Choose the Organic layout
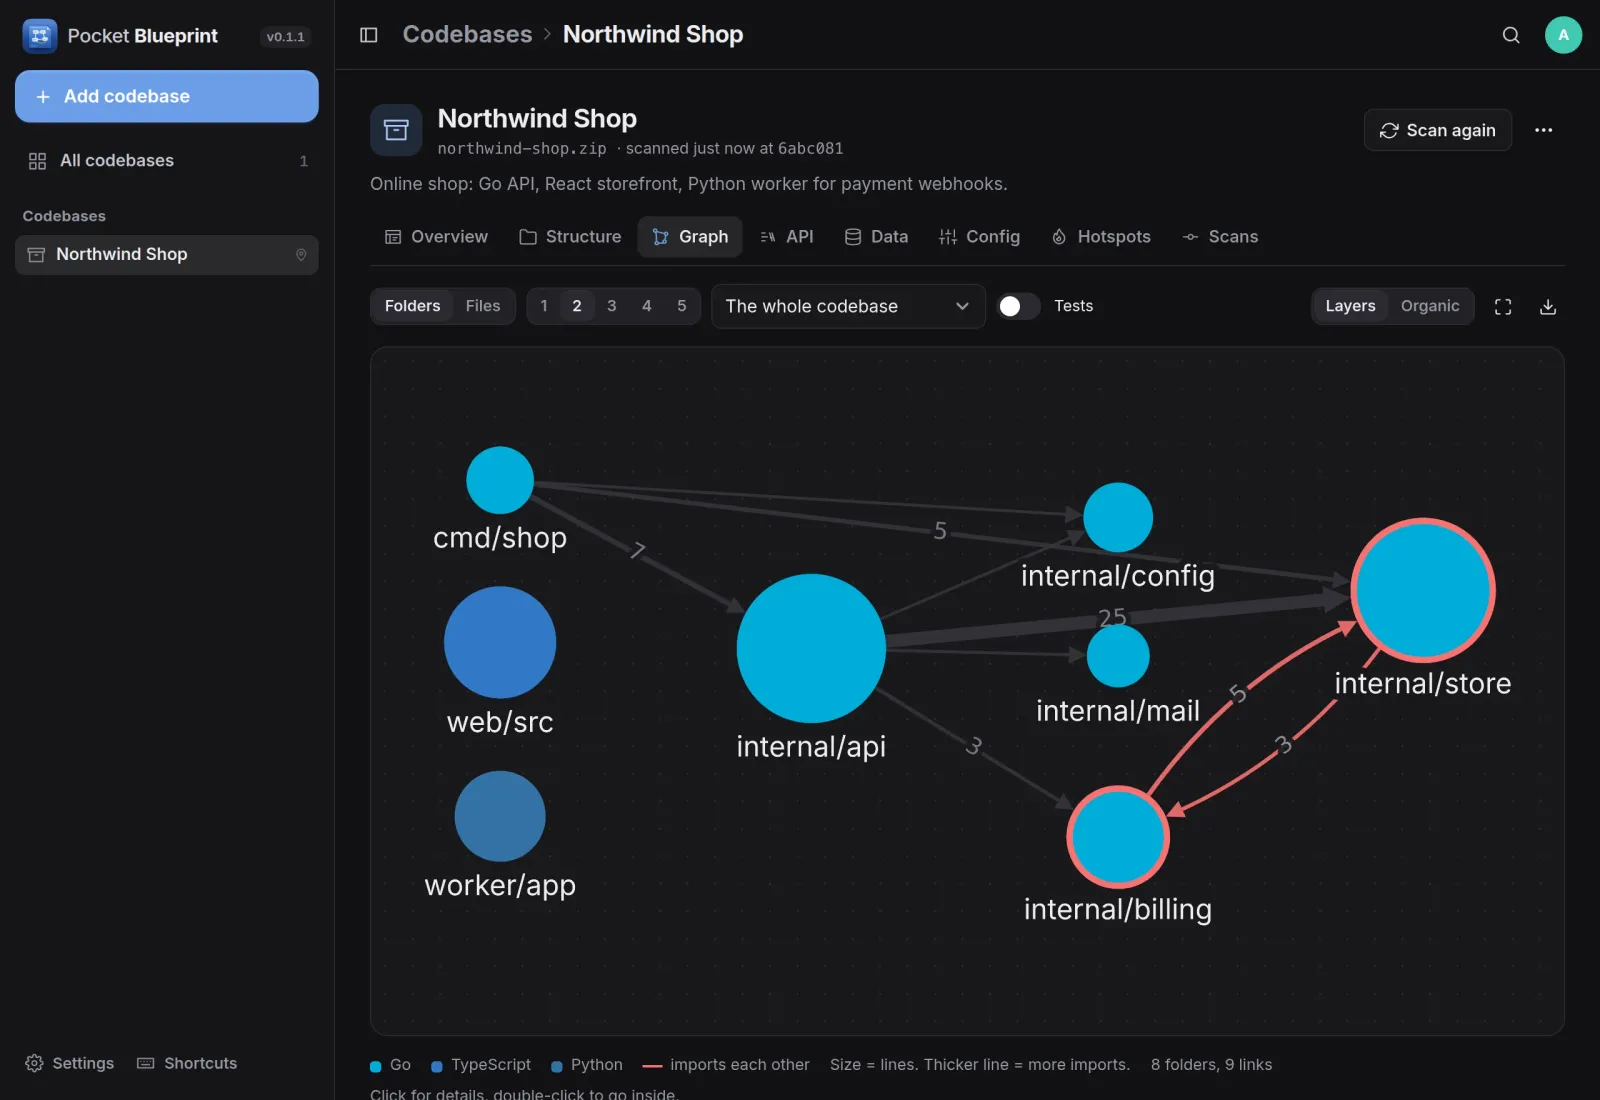This screenshot has height=1100, width=1600. tap(1430, 306)
